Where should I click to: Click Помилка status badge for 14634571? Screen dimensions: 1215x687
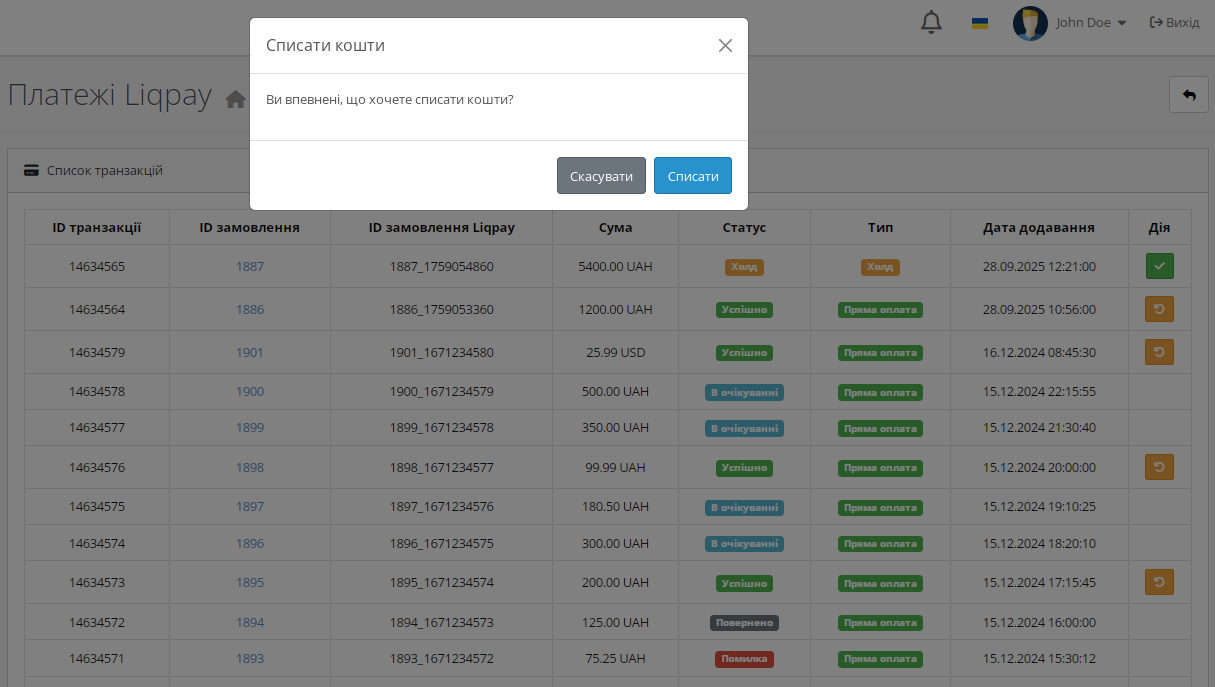coord(744,659)
